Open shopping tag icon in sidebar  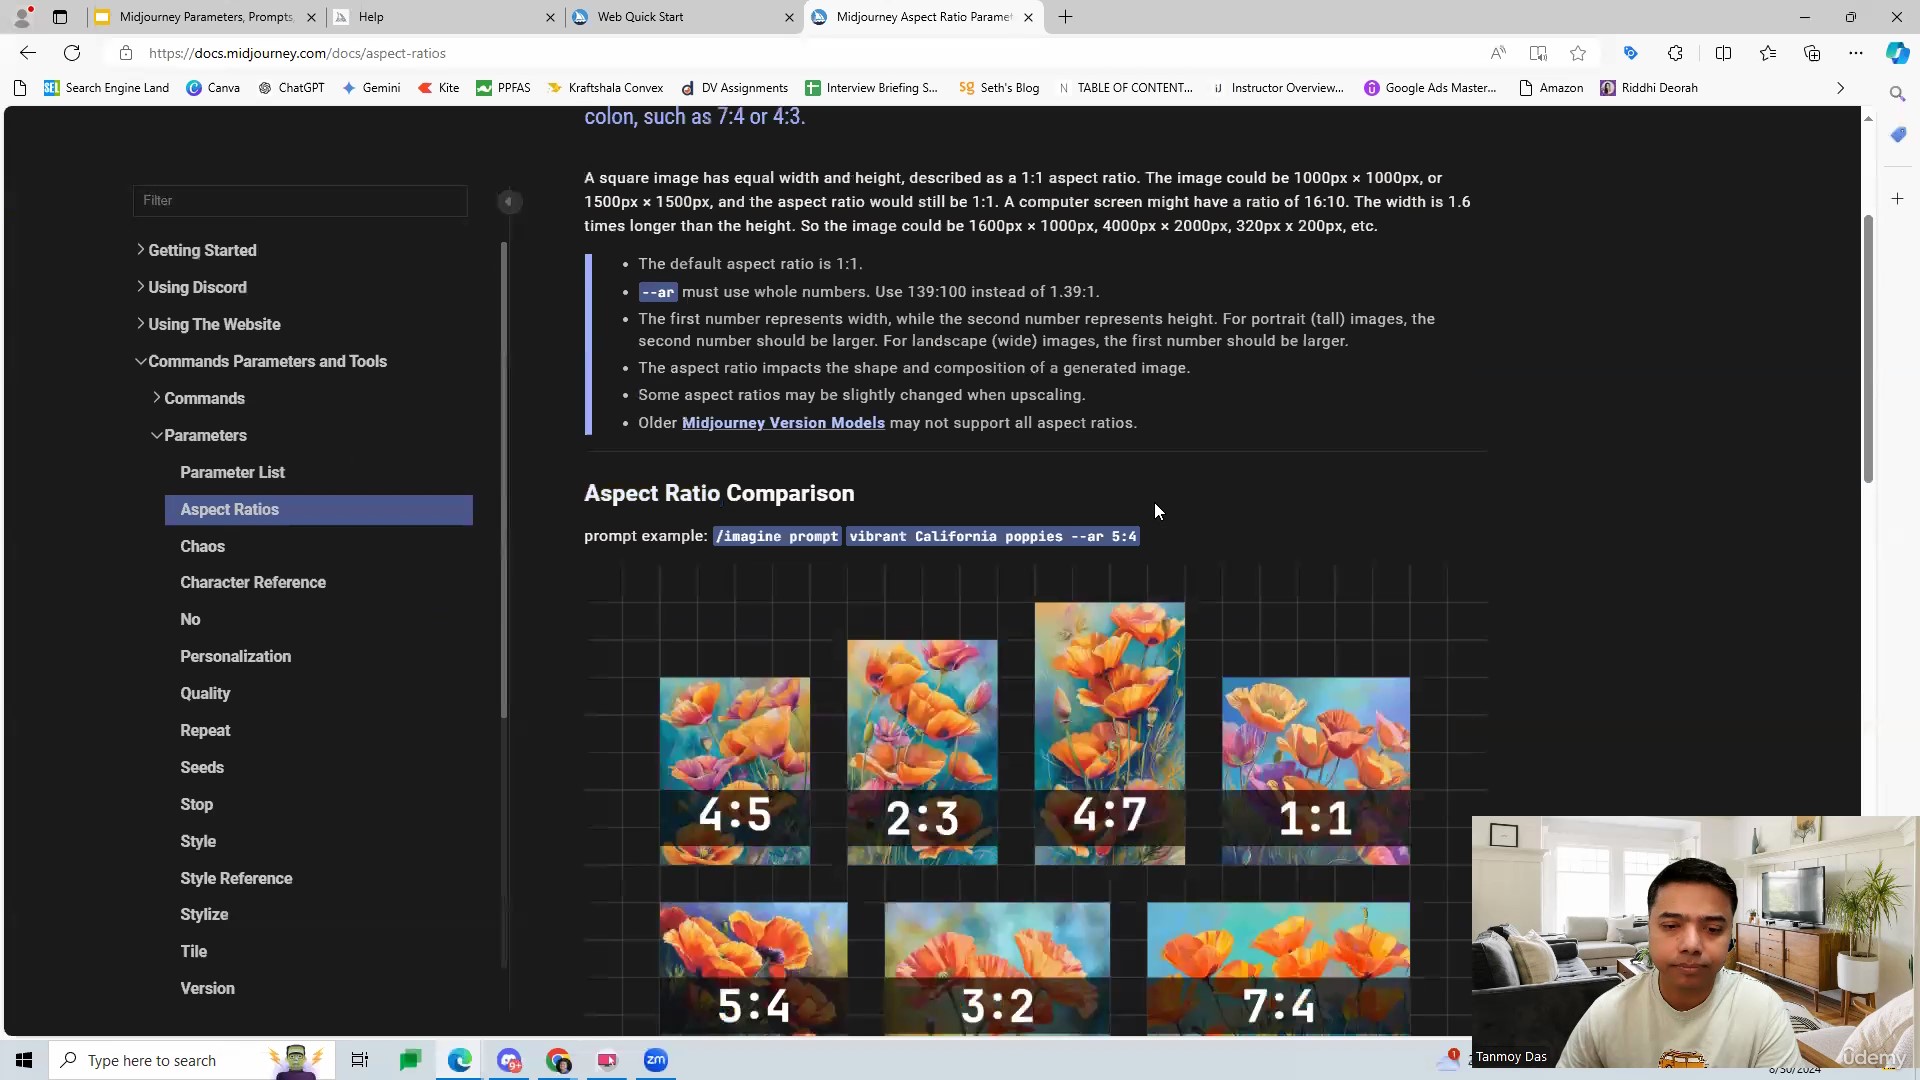pyautogui.click(x=1898, y=134)
